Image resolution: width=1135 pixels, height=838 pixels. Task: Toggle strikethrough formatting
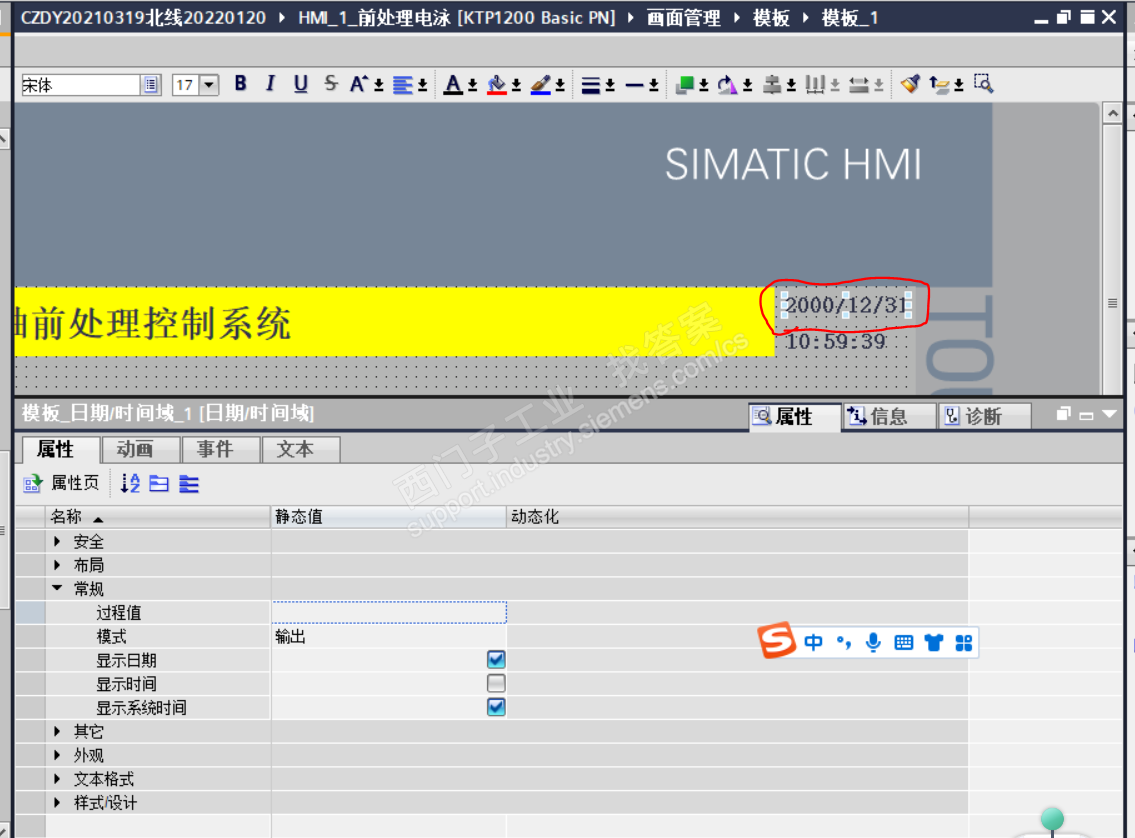coord(331,84)
